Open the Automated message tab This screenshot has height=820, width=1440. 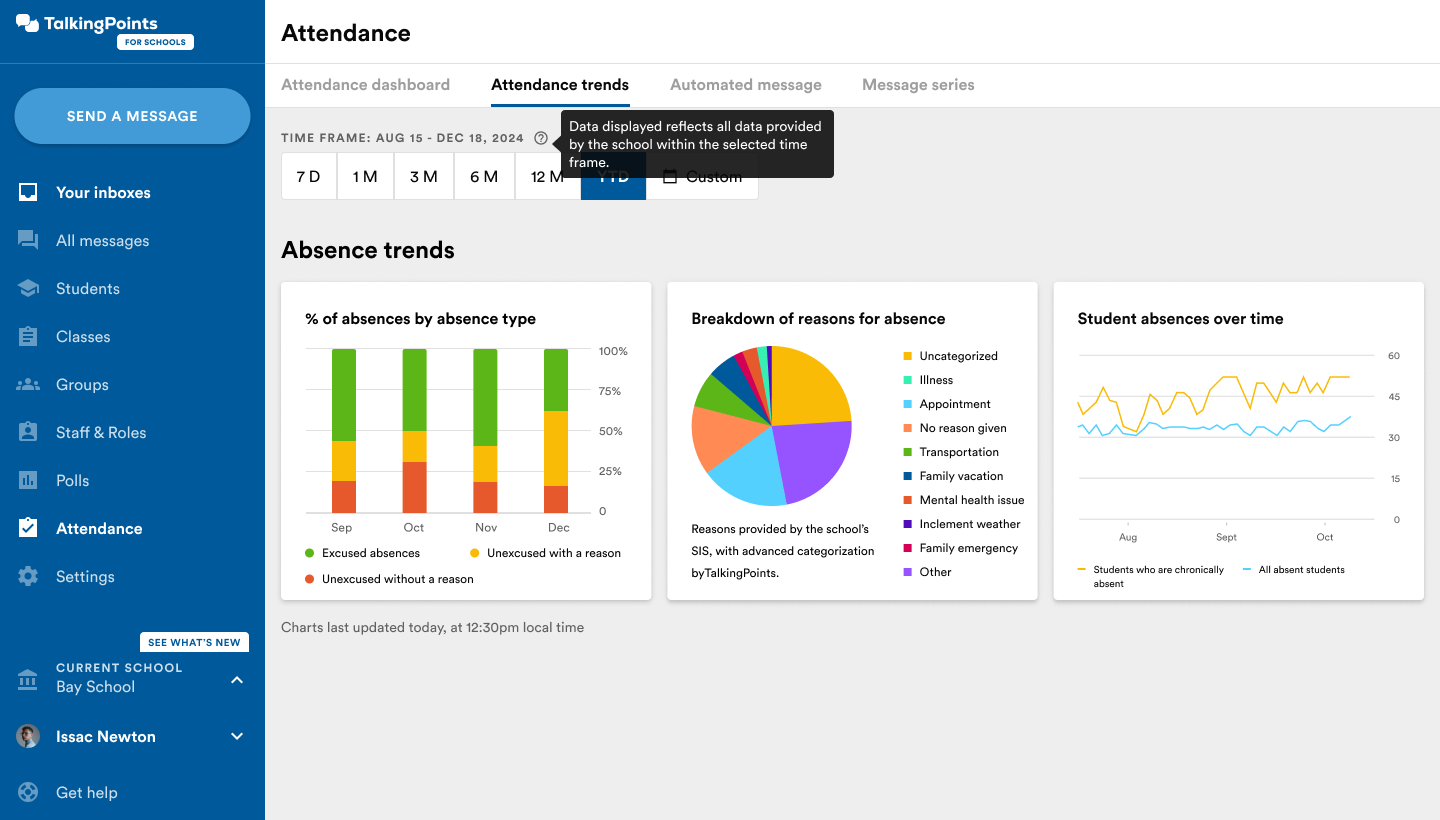(745, 85)
